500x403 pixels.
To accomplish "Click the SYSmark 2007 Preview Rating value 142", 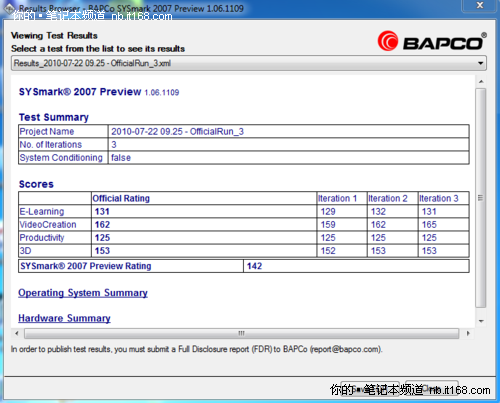I will click(254, 266).
